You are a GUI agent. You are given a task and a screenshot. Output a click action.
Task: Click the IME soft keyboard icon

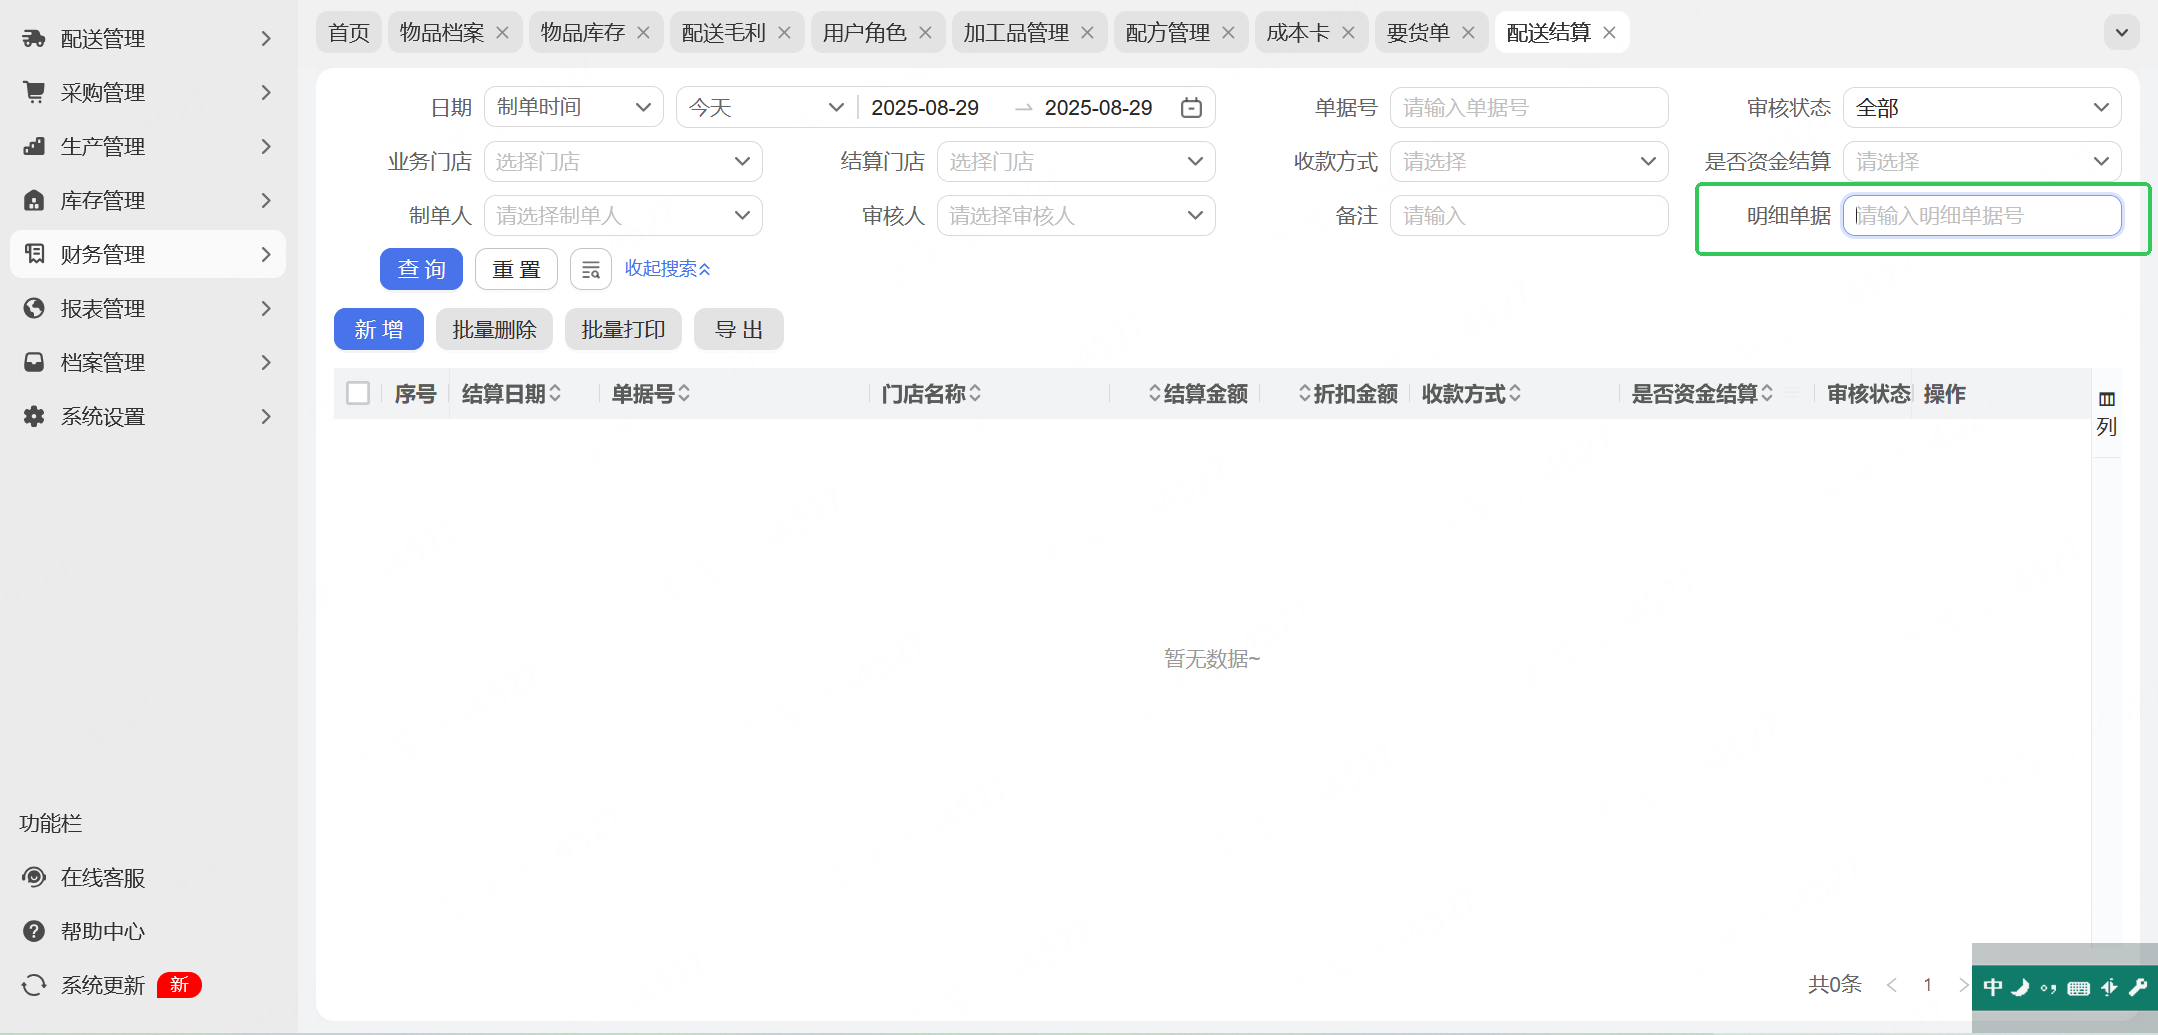point(2079,988)
